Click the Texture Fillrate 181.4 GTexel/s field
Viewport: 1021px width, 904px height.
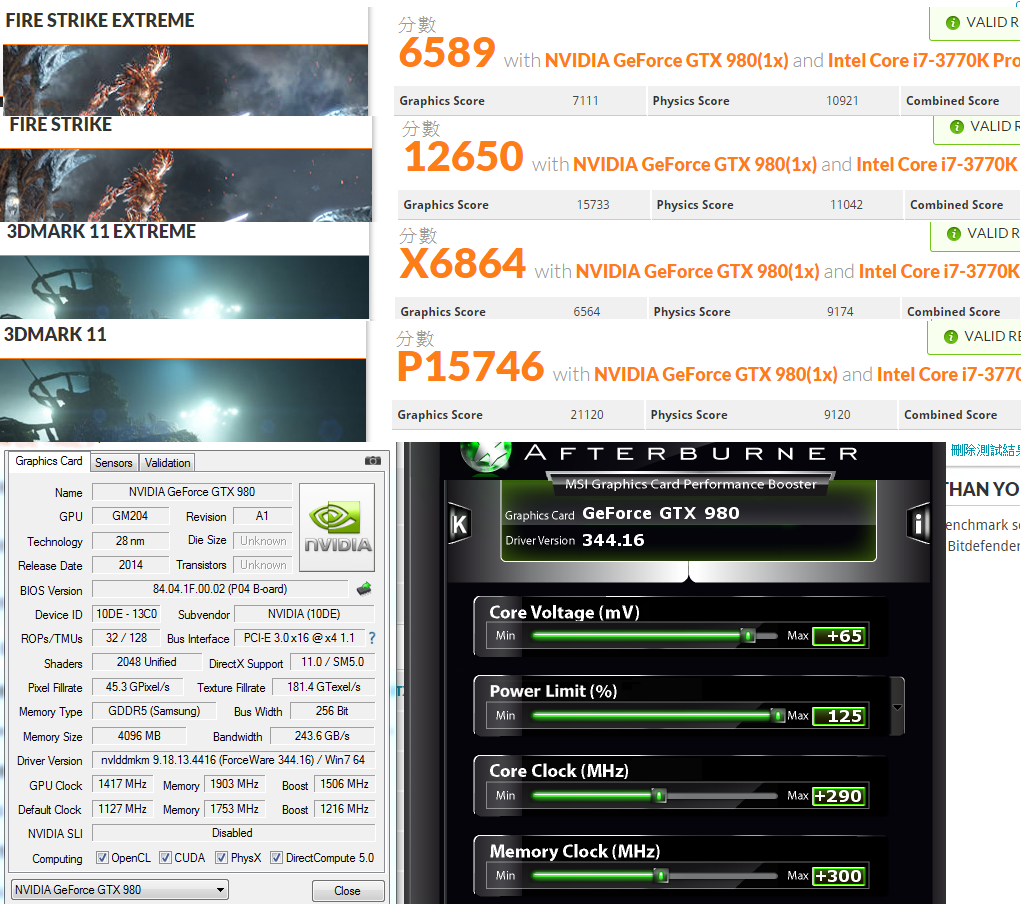(324, 687)
